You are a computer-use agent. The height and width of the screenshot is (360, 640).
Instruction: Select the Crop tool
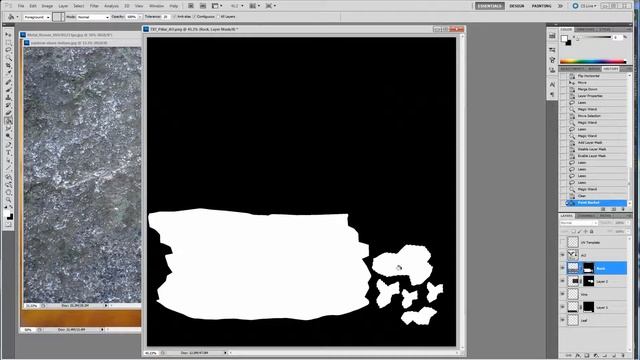click(9, 66)
